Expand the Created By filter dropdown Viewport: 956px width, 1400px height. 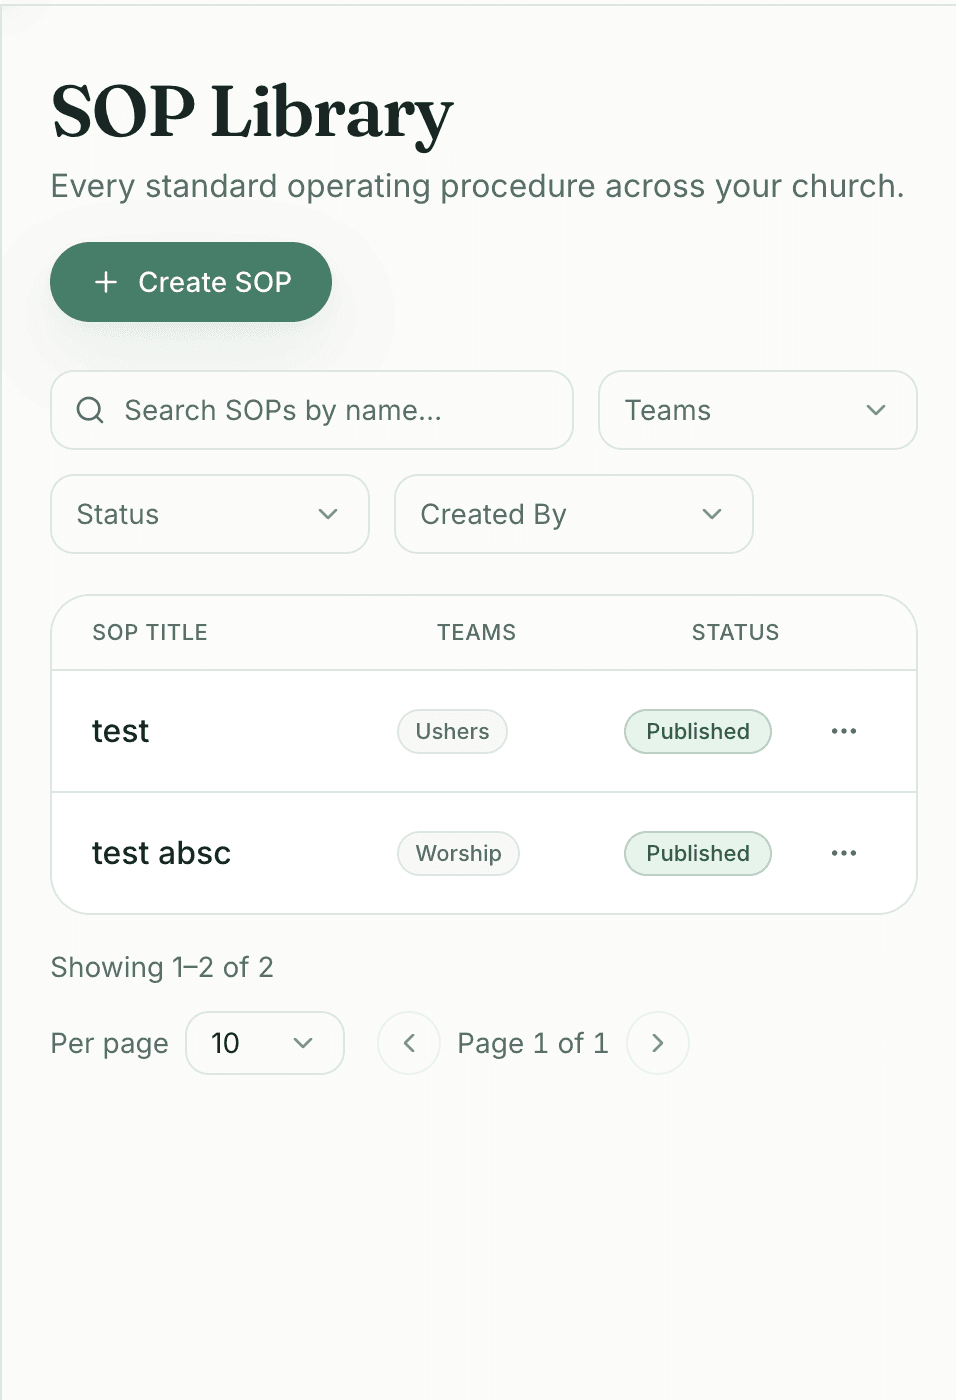pos(574,514)
